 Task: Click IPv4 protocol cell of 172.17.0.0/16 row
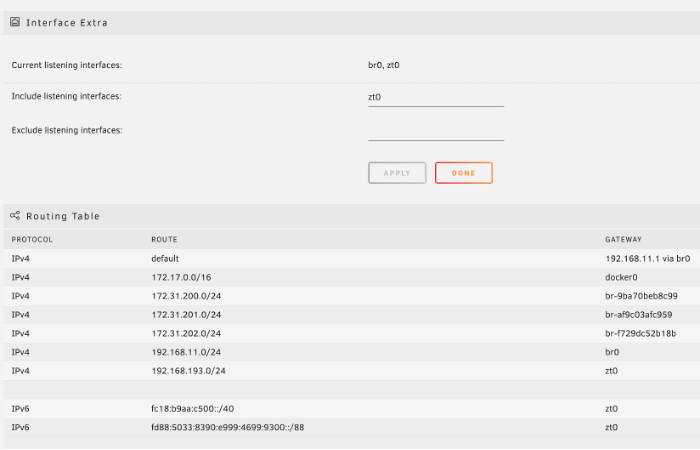[x=21, y=278]
